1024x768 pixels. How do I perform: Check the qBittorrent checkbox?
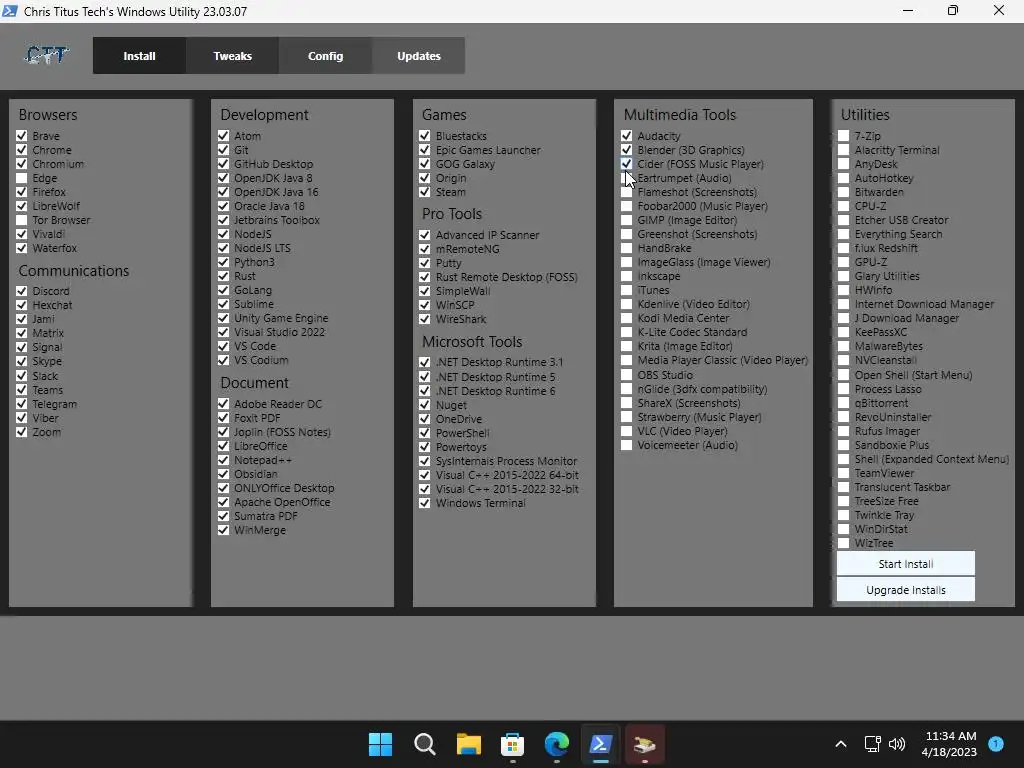pos(843,403)
